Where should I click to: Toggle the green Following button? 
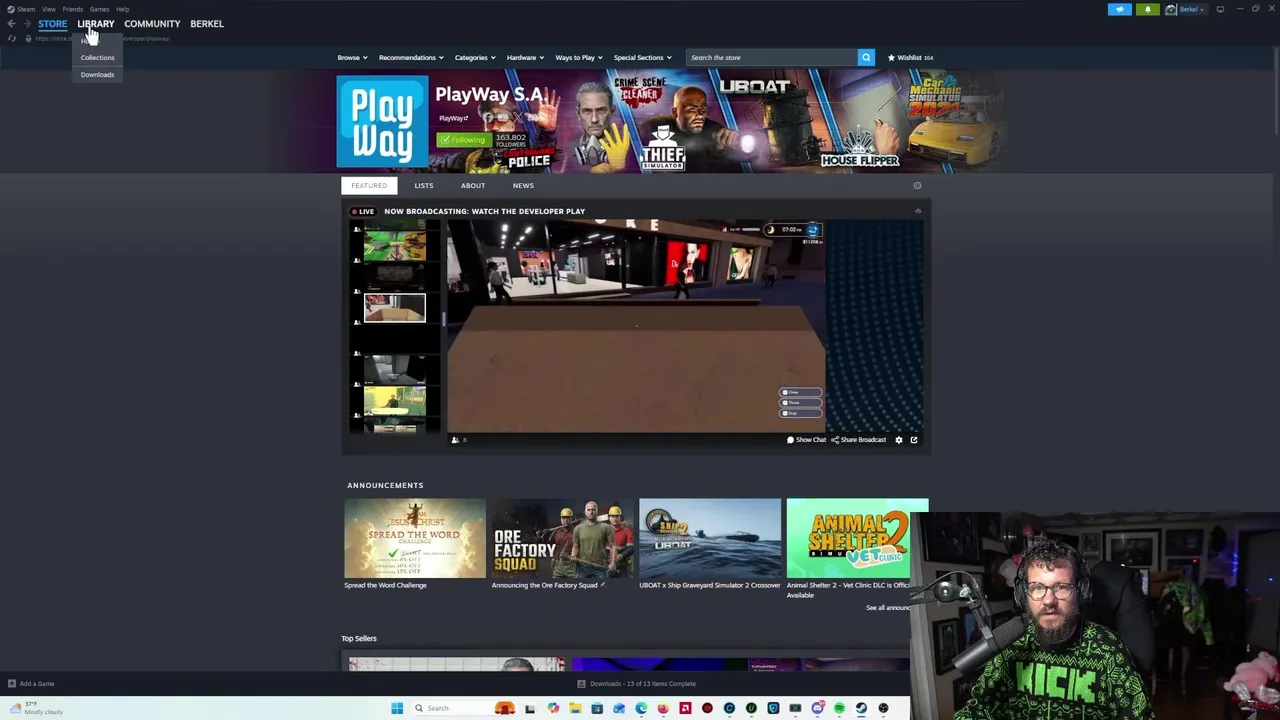[464, 140]
